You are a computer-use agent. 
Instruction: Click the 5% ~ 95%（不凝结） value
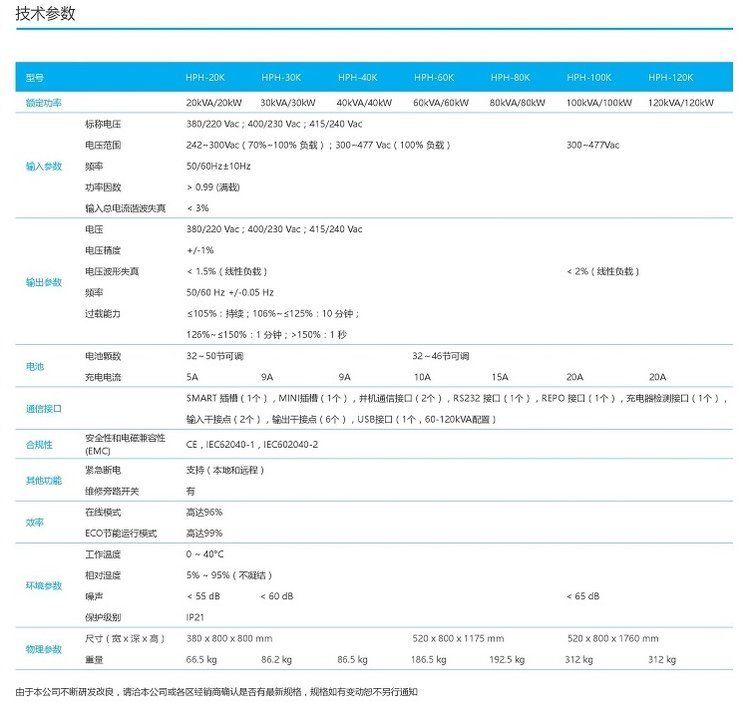tap(229, 575)
